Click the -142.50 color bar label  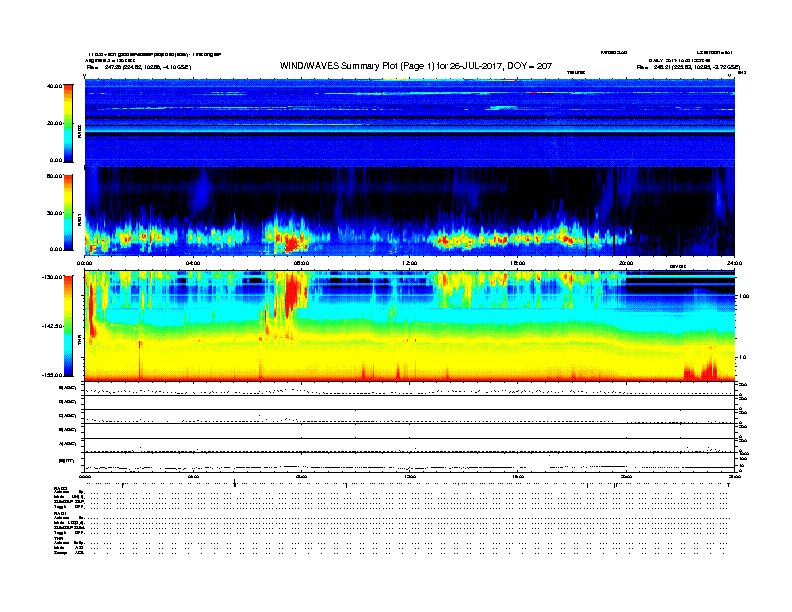[x=52, y=326]
